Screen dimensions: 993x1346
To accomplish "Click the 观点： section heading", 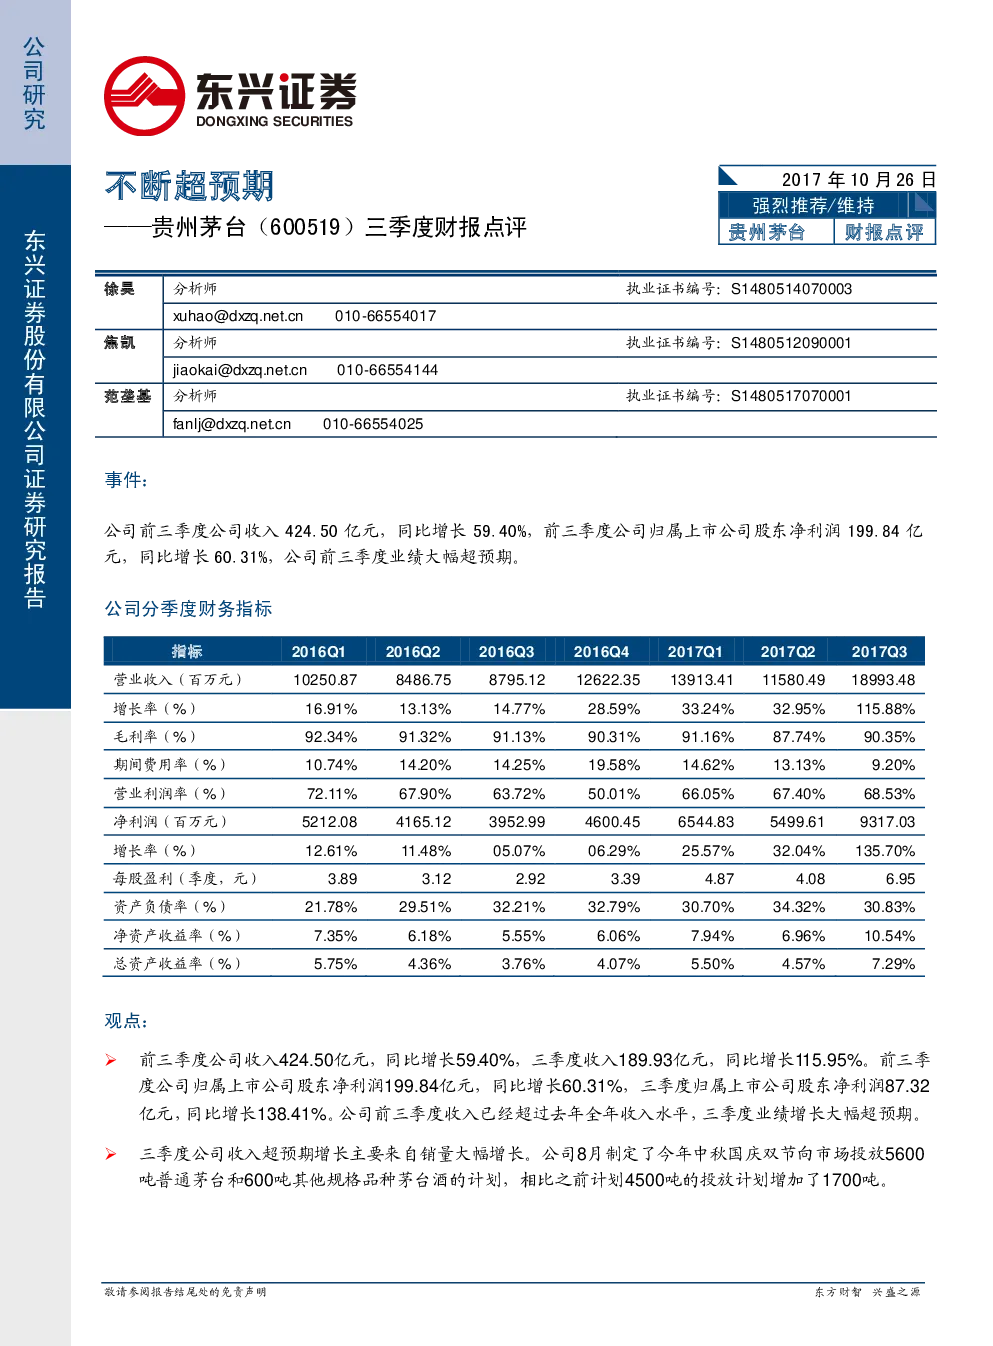I will 127,1021.
